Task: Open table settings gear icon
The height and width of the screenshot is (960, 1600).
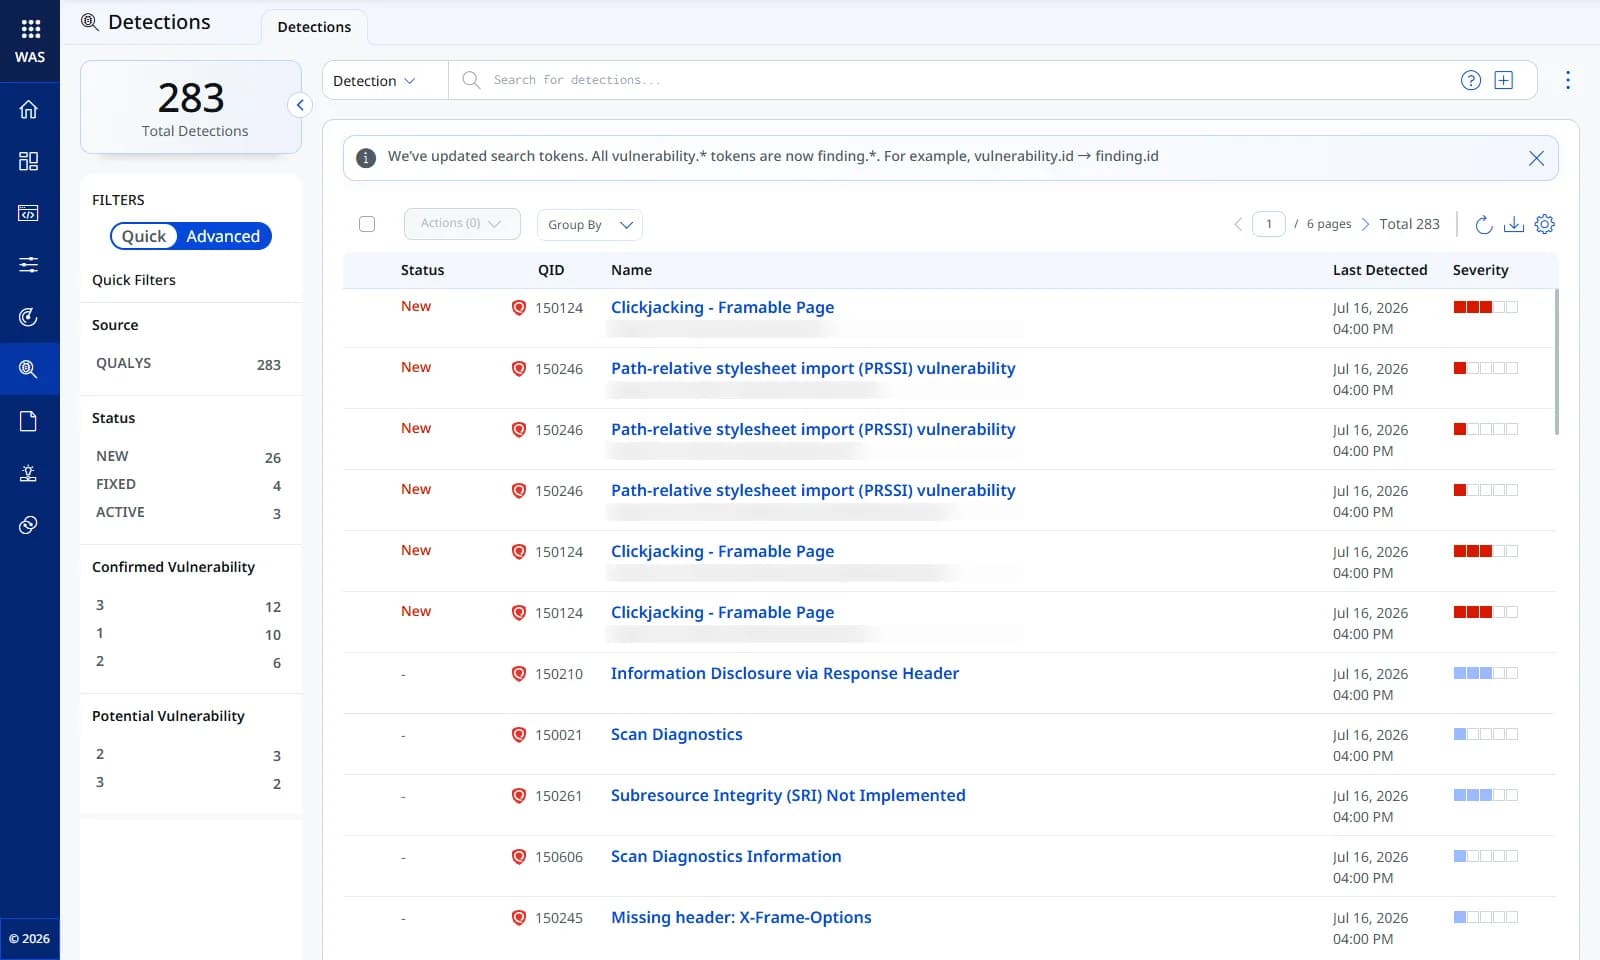Action: coord(1545,224)
